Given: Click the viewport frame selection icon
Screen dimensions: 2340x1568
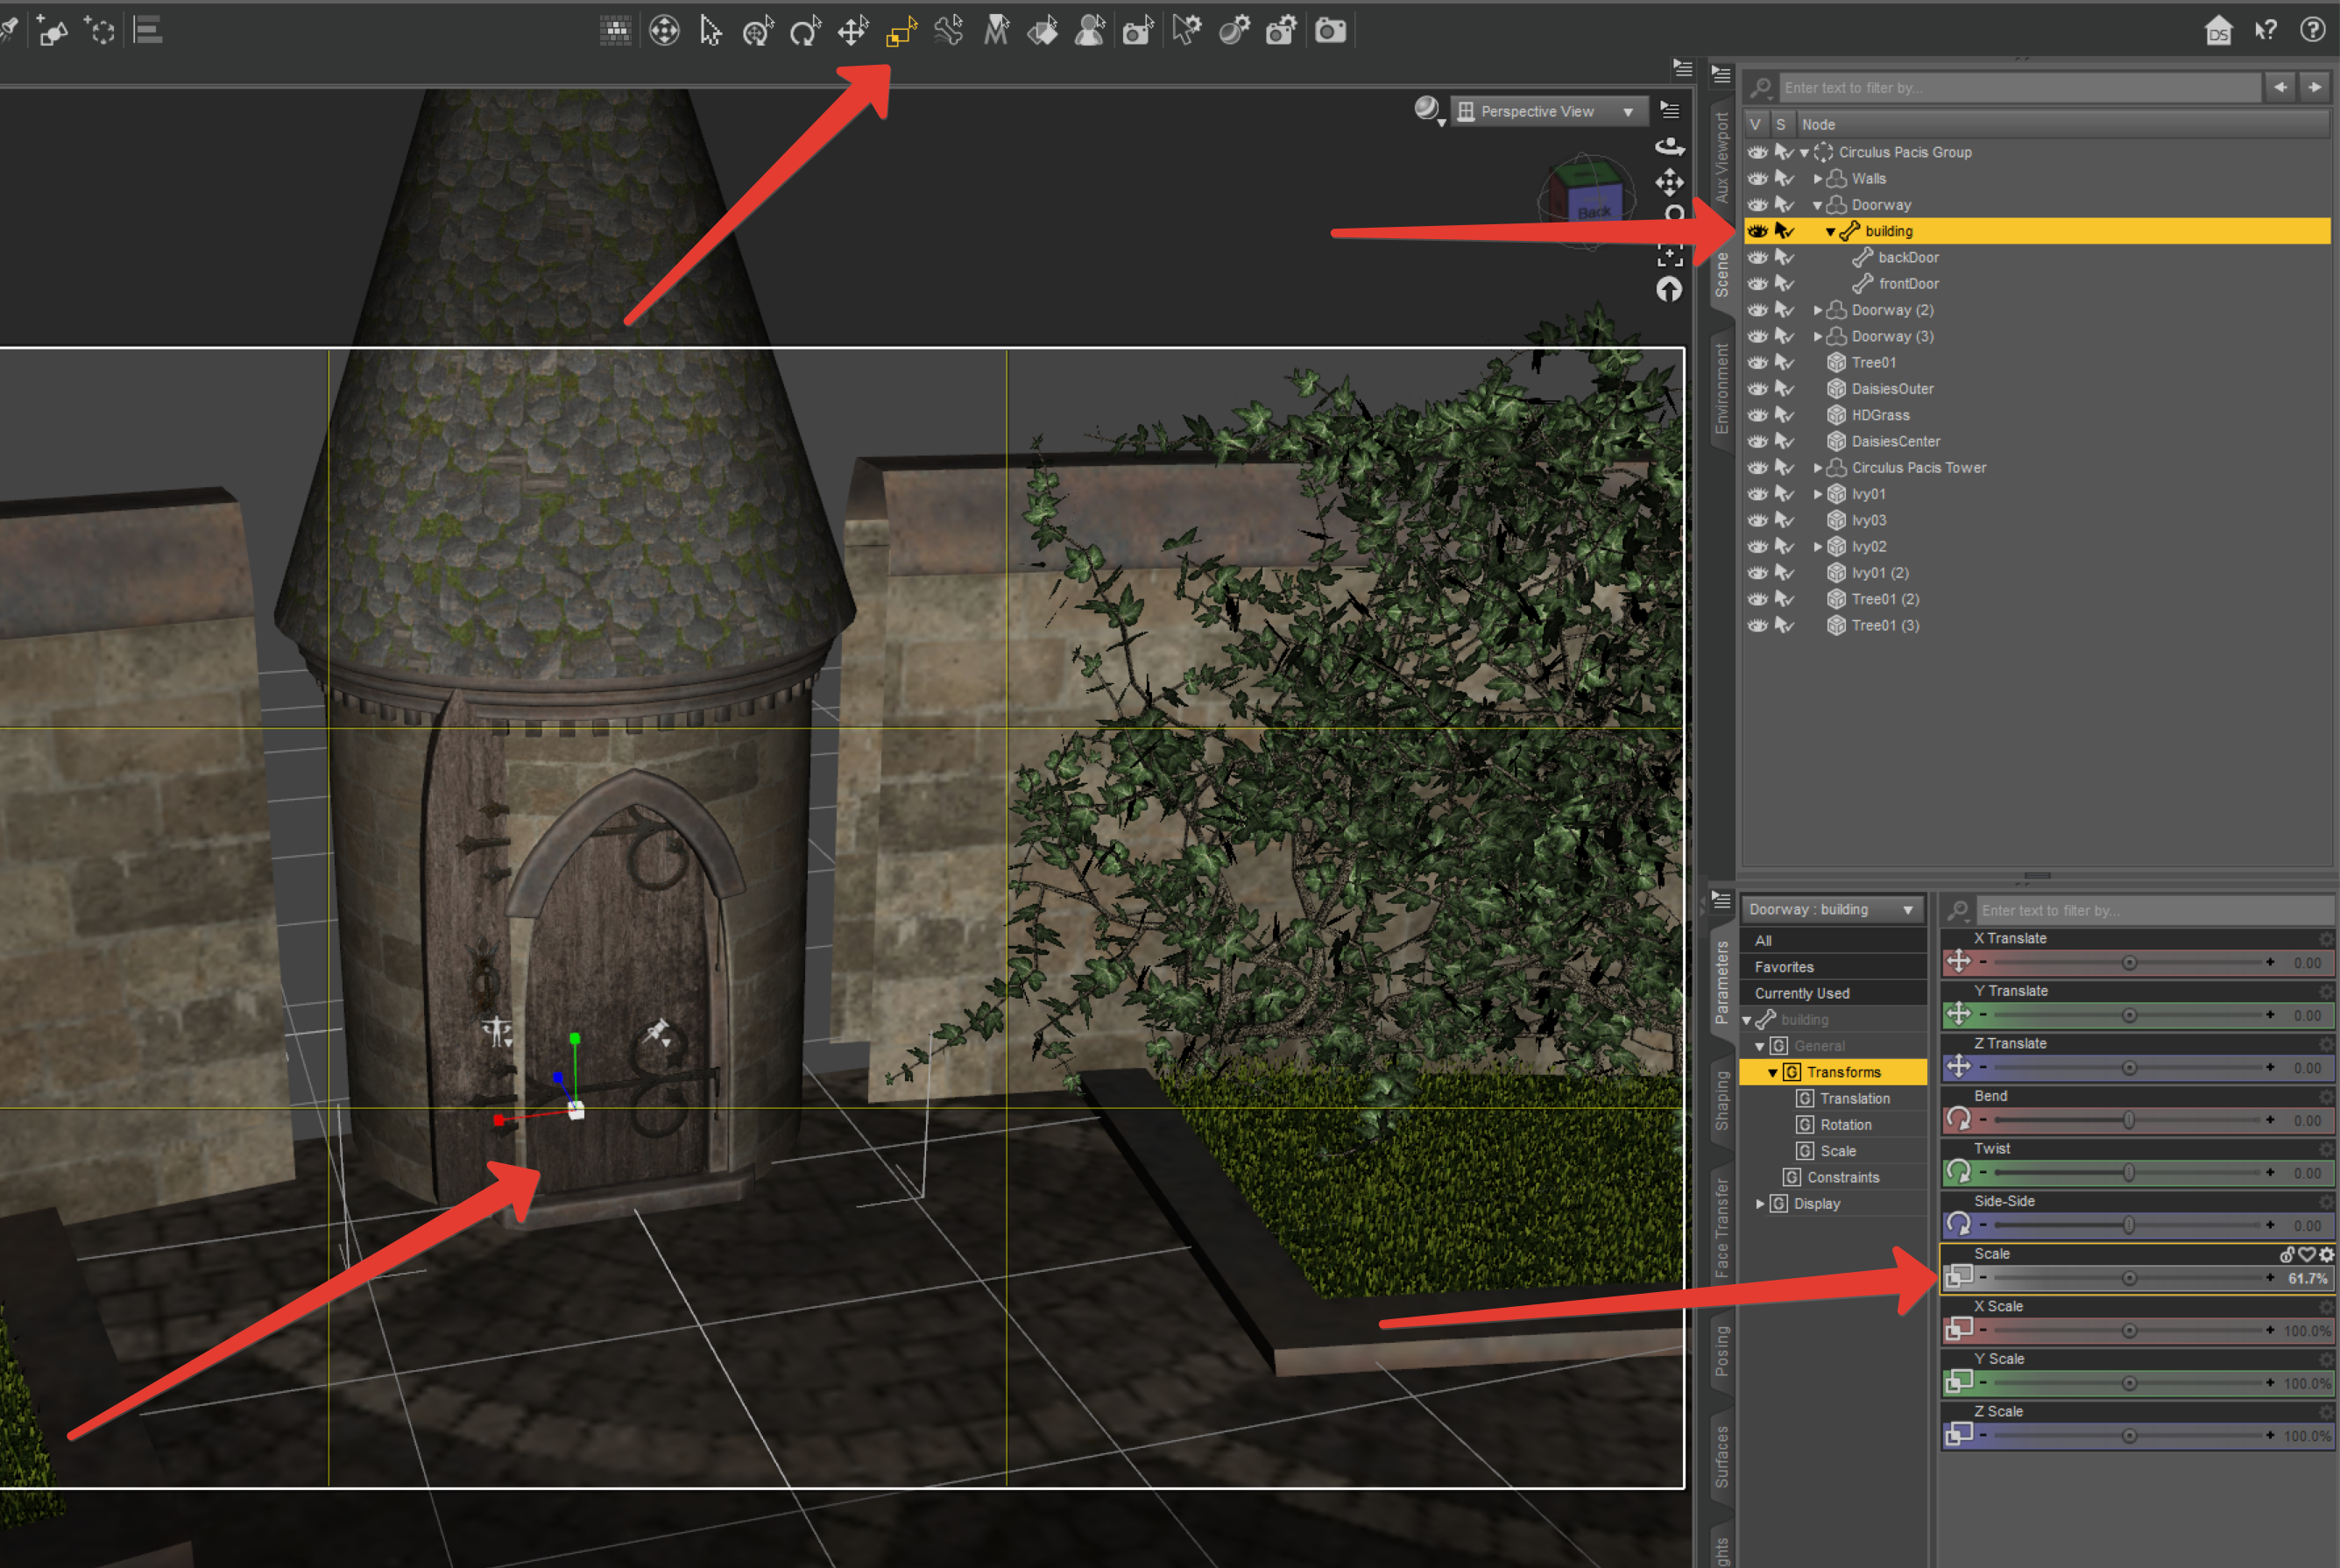Looking at the screenshot, I should (1669, 255).
